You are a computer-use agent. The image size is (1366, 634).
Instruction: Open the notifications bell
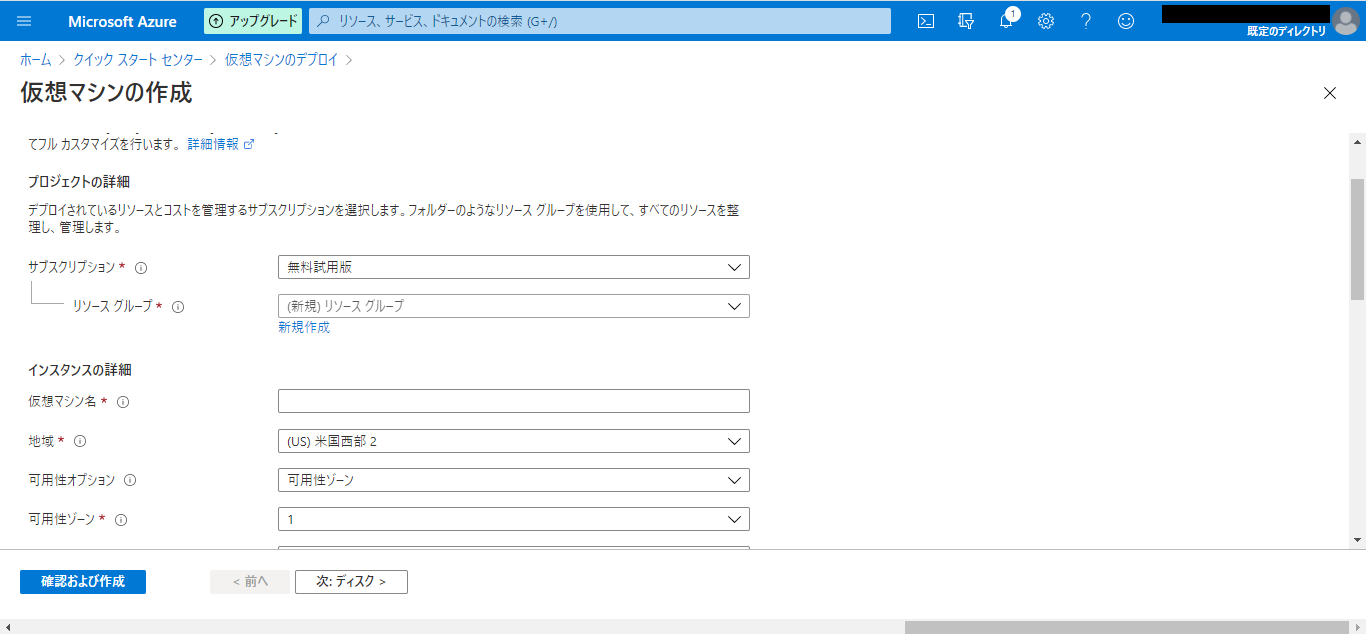(1007, 21)
